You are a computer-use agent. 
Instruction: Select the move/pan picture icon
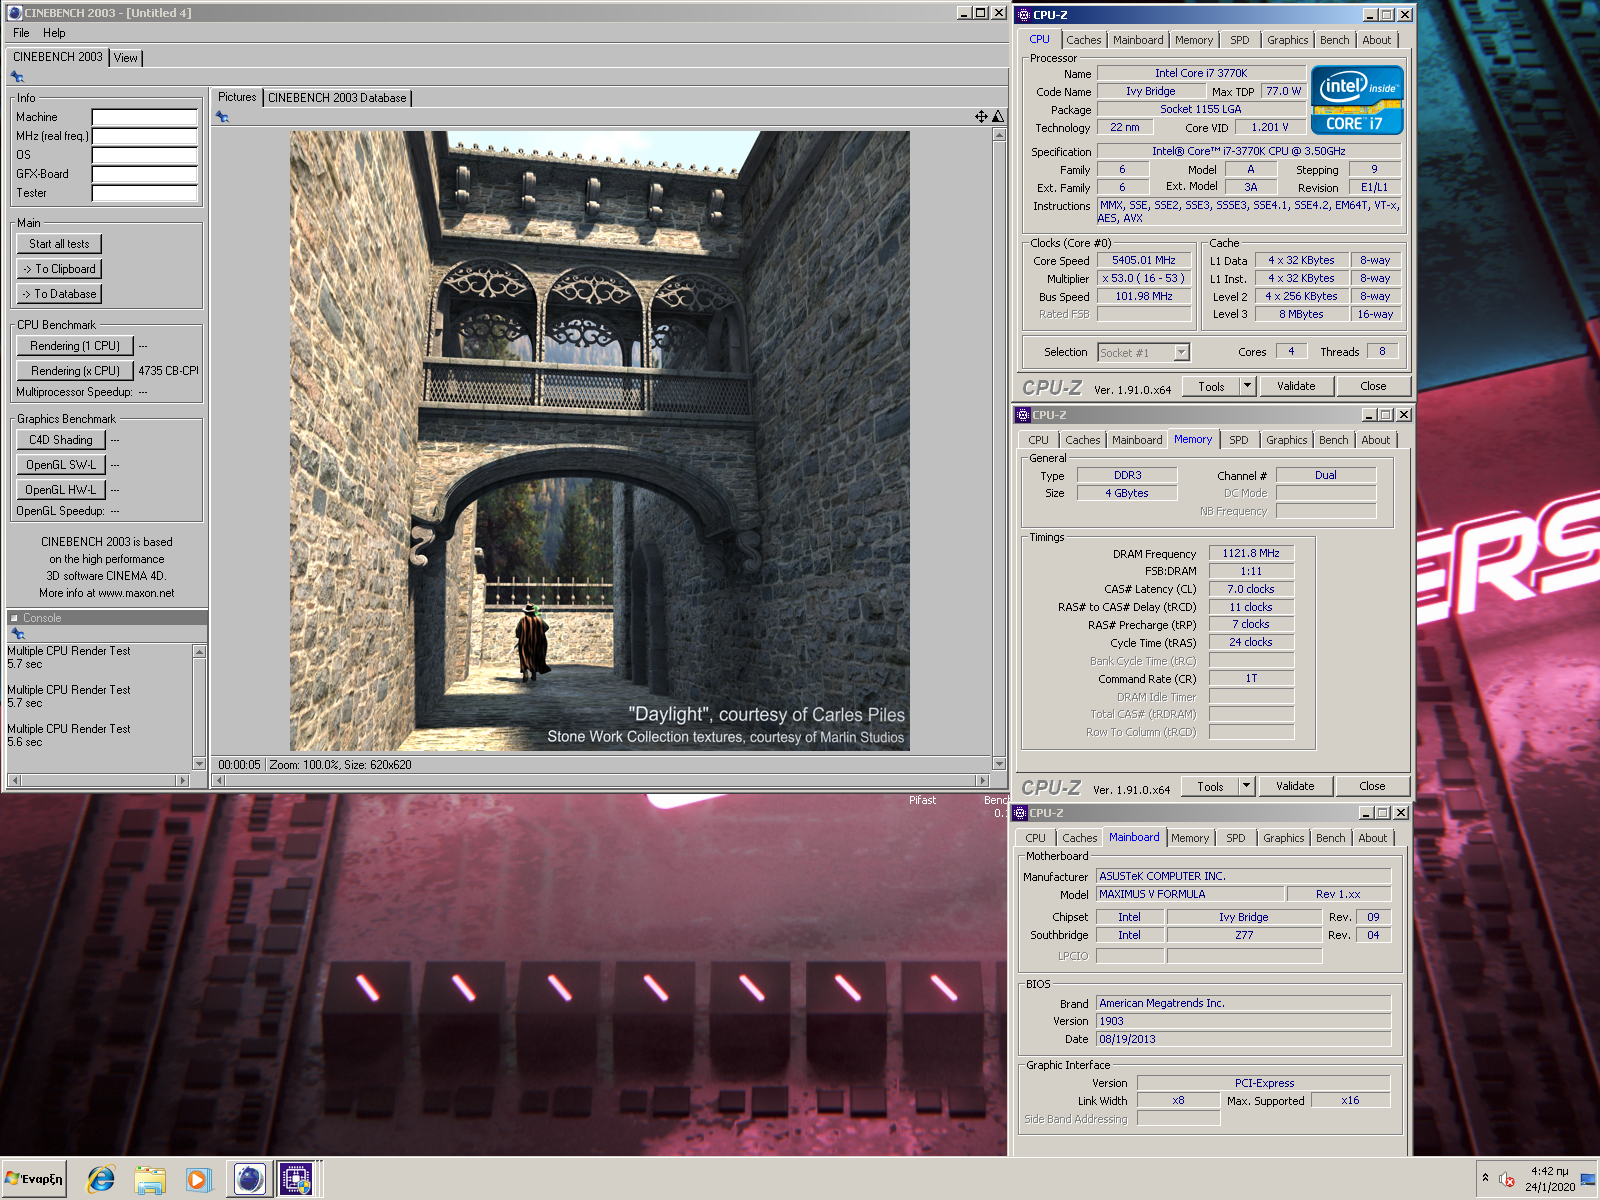click(x=981, y=117)
